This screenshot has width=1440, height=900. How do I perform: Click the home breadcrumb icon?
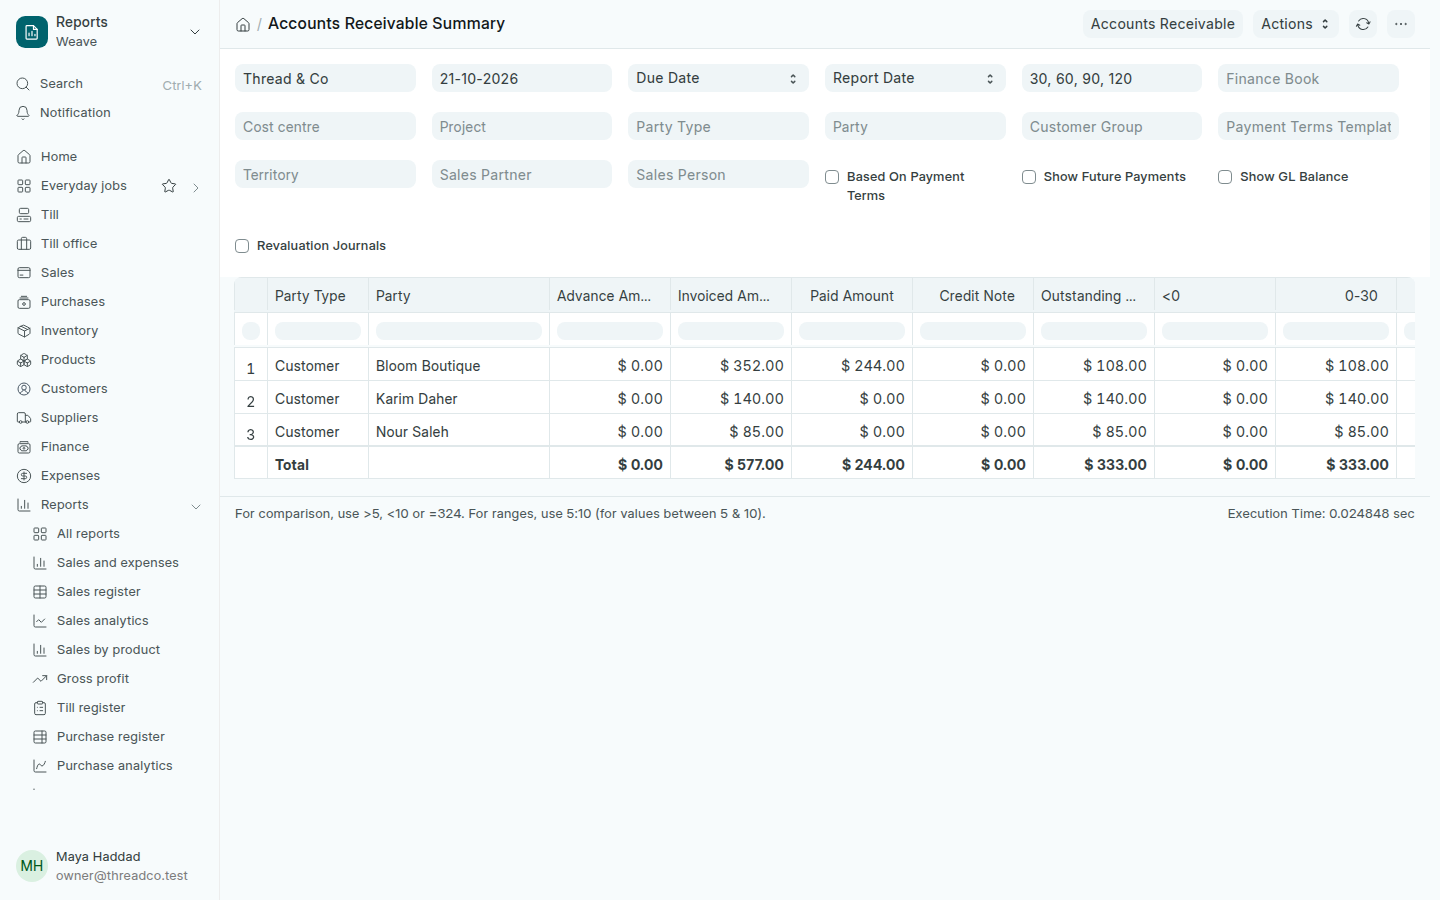pos(243,25)
